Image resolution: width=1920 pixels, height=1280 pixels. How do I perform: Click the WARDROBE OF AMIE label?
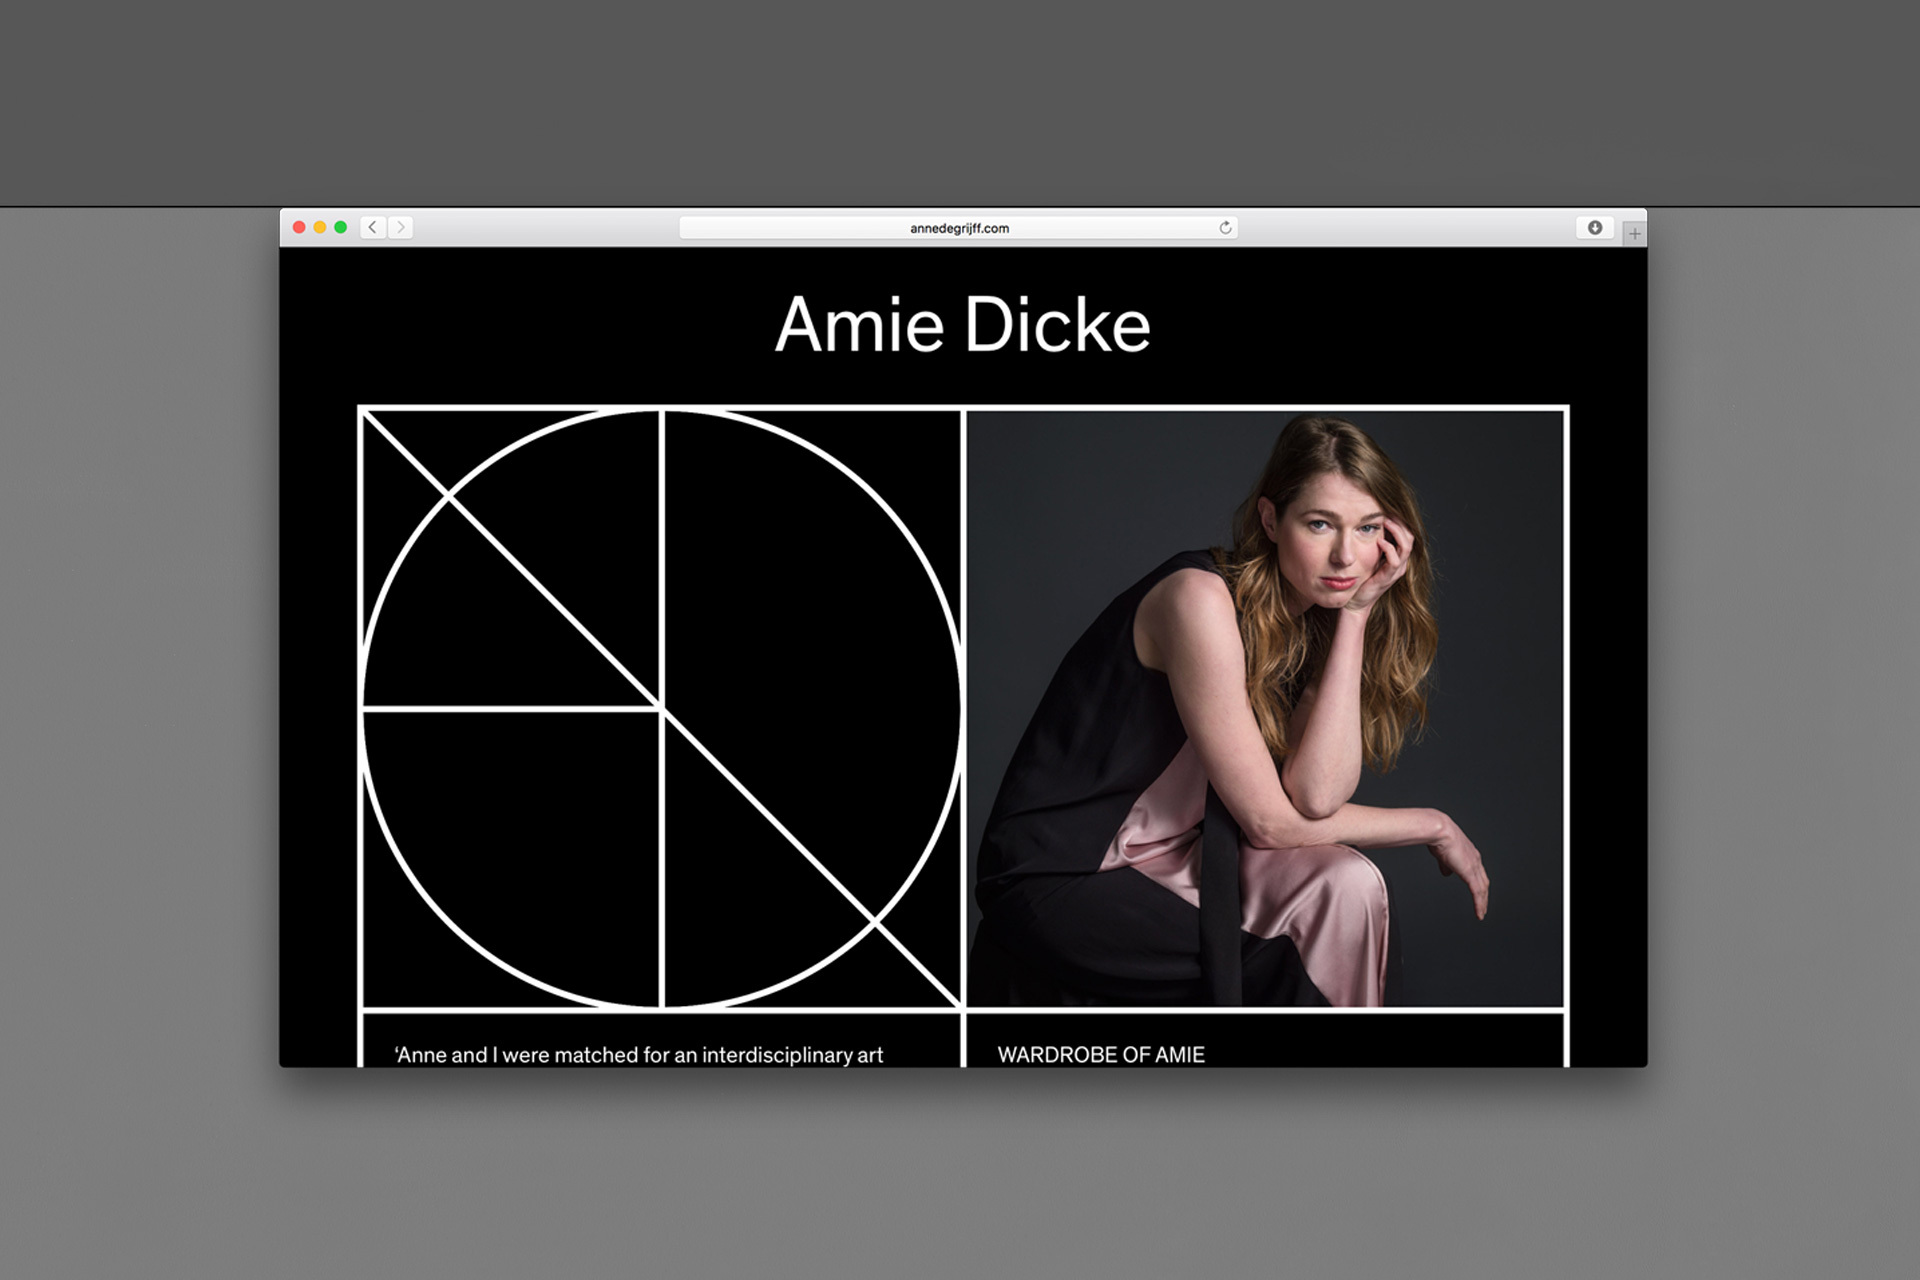click(1101, 1054)
